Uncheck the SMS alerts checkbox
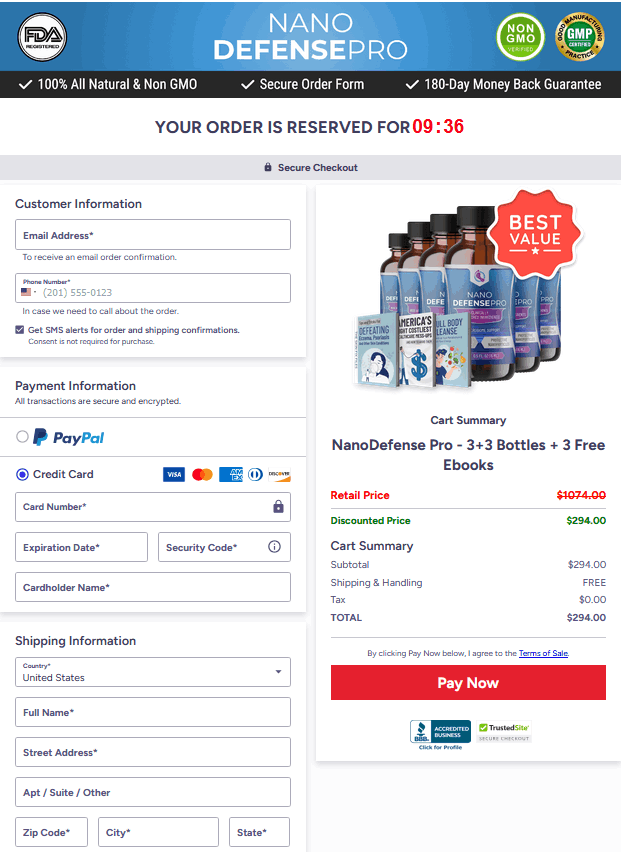Viewport: 621px width, 852px height. click(x=20, y=330)
